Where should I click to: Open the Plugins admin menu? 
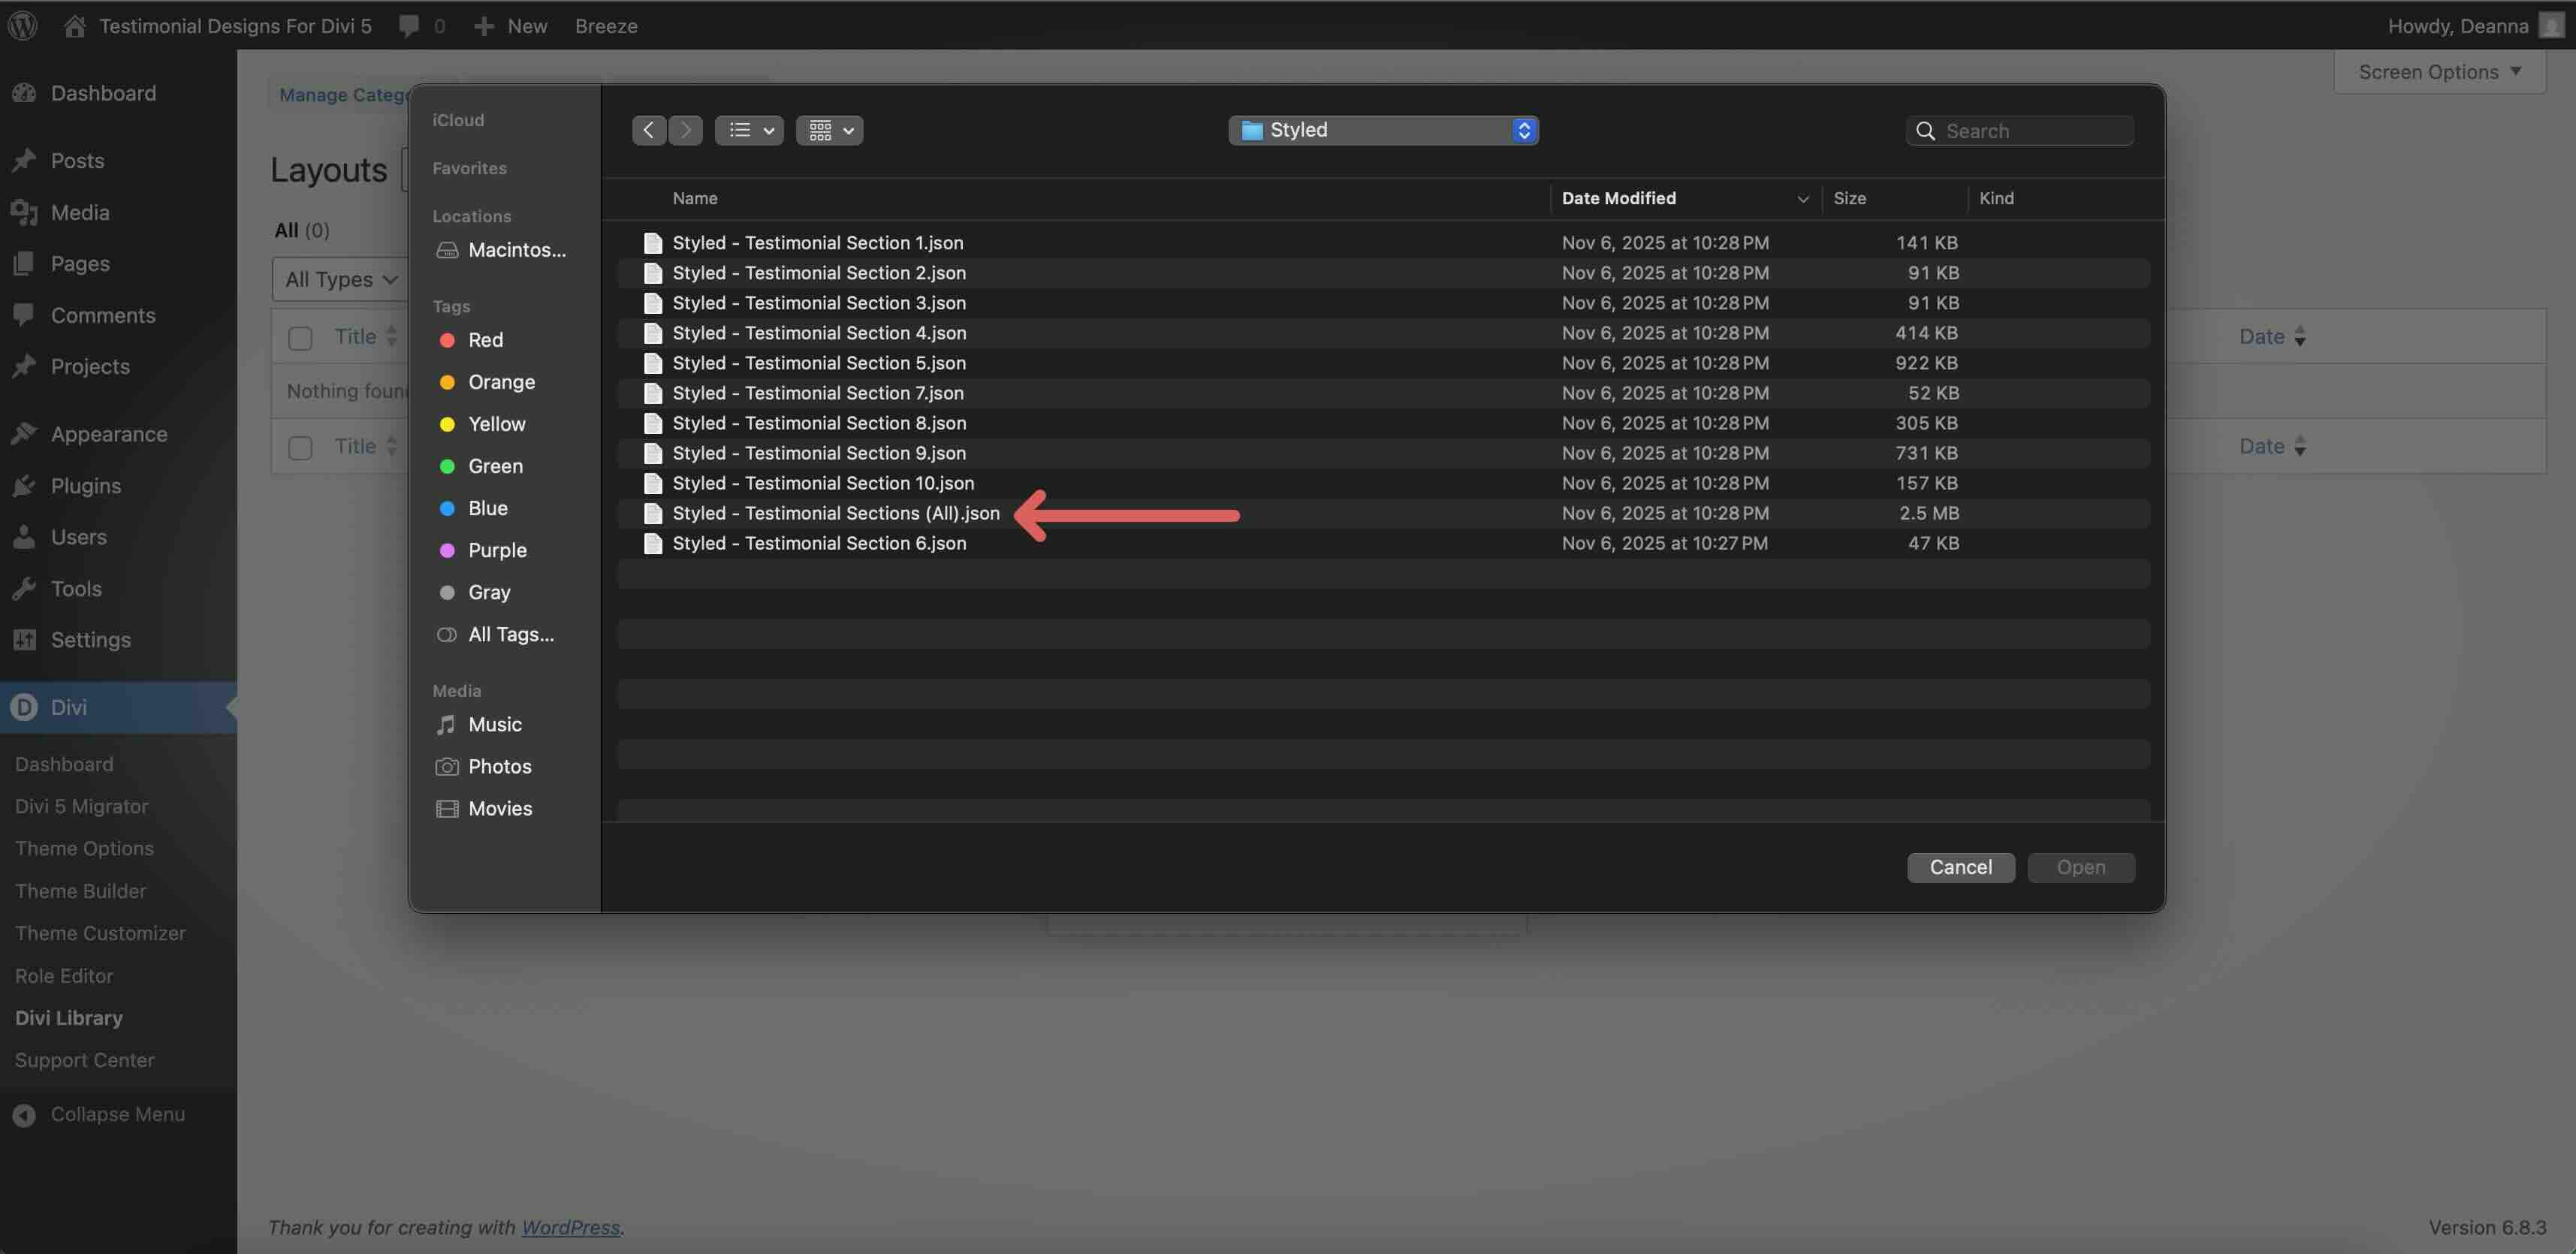tap(86, 486)
